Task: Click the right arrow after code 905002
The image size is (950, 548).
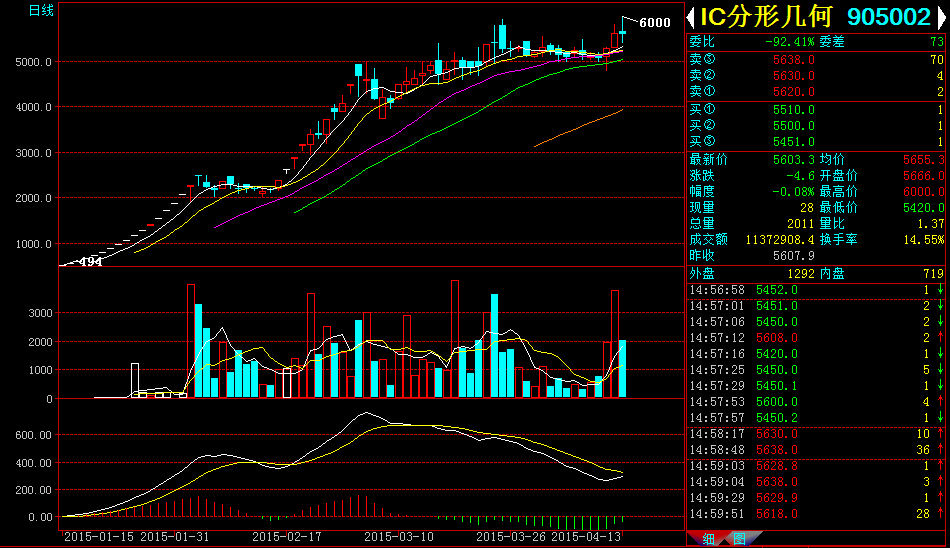Action: tap(941, 17)
